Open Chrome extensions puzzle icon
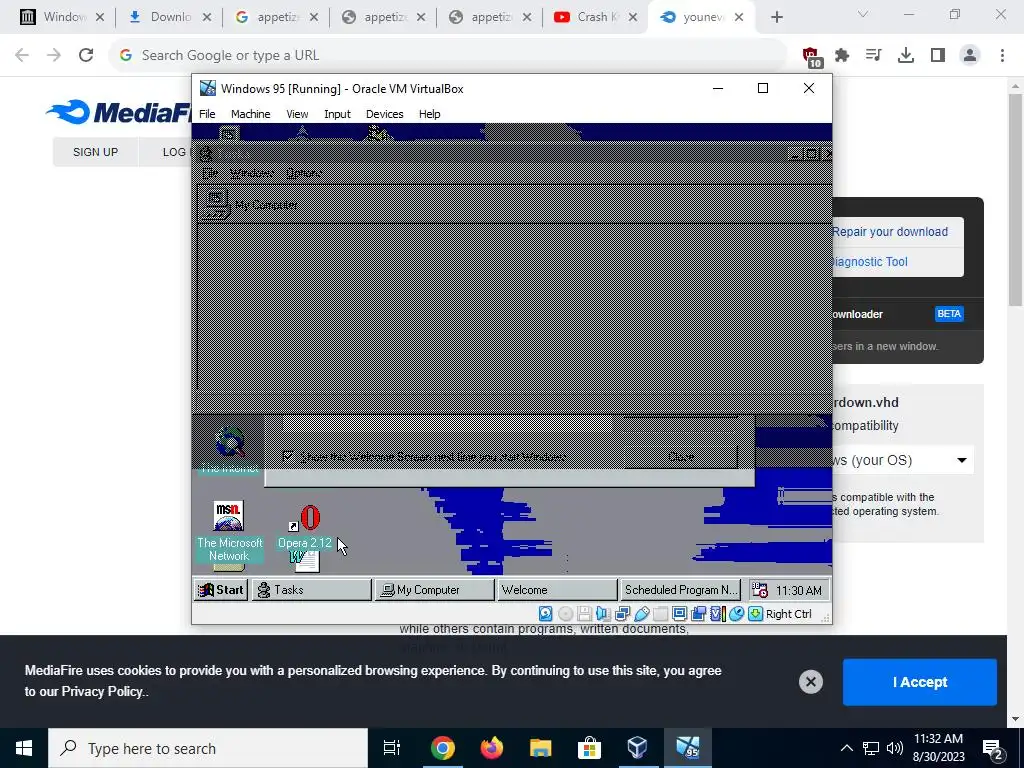 [842, 56]
